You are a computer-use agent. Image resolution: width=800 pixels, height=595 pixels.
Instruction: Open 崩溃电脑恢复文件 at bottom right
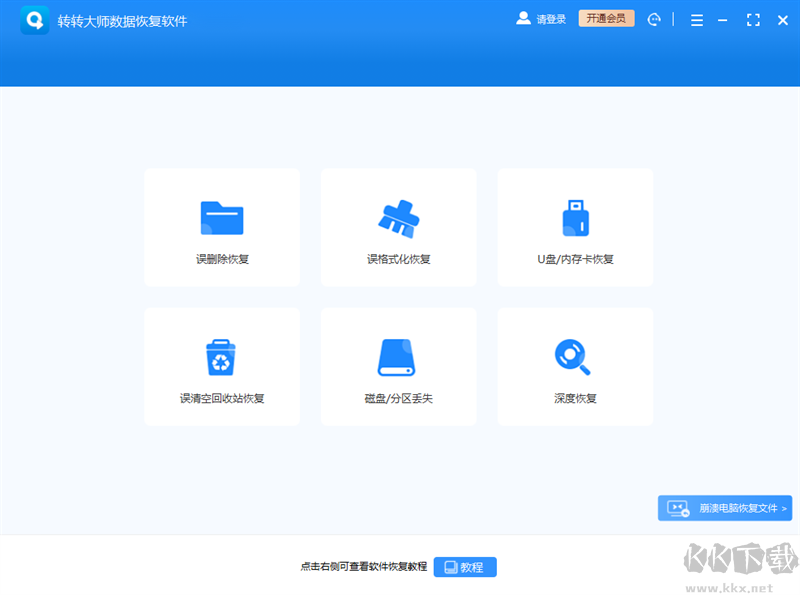point(725,508)
